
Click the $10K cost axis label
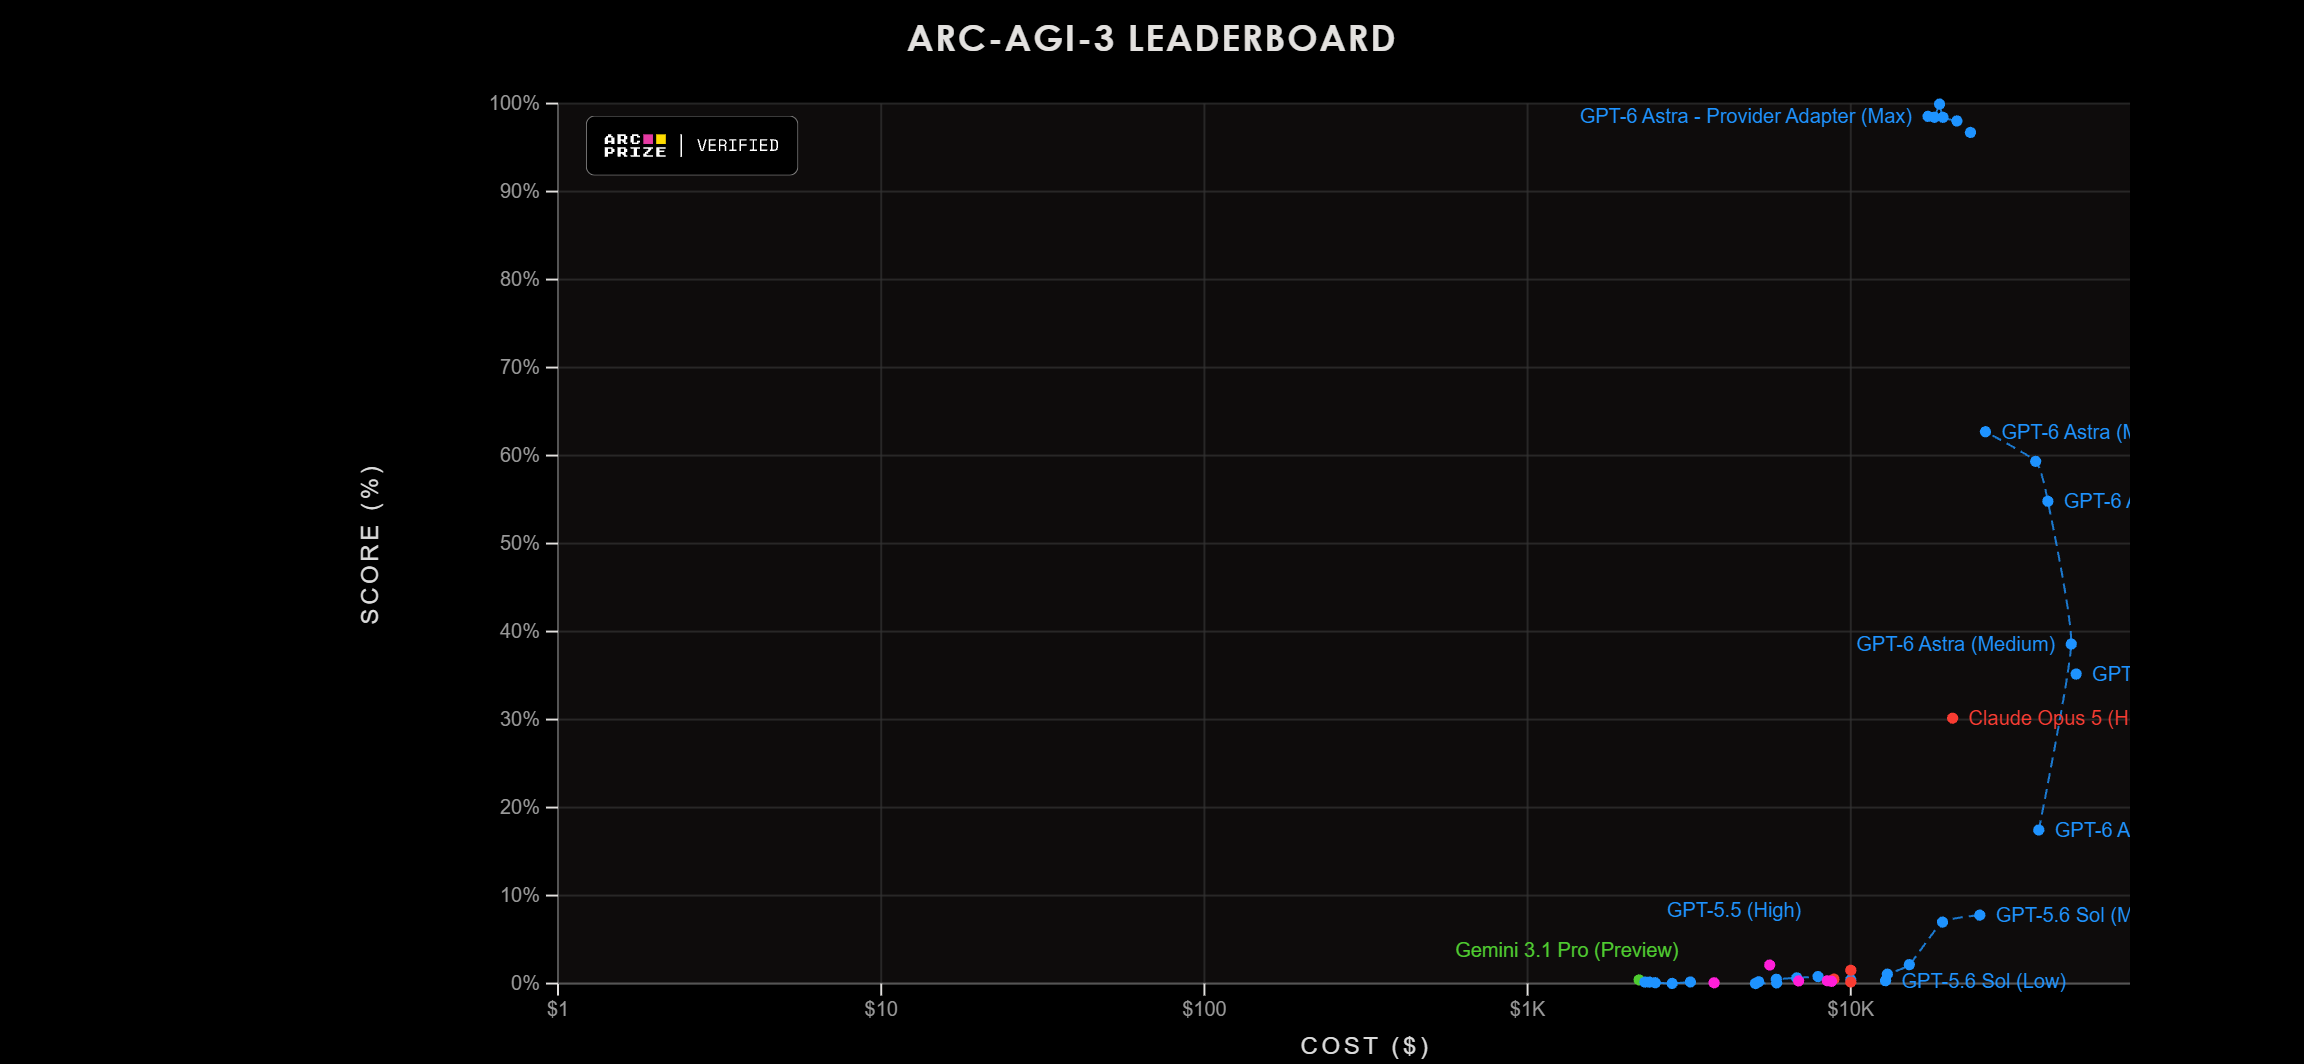[1850, 1009]
